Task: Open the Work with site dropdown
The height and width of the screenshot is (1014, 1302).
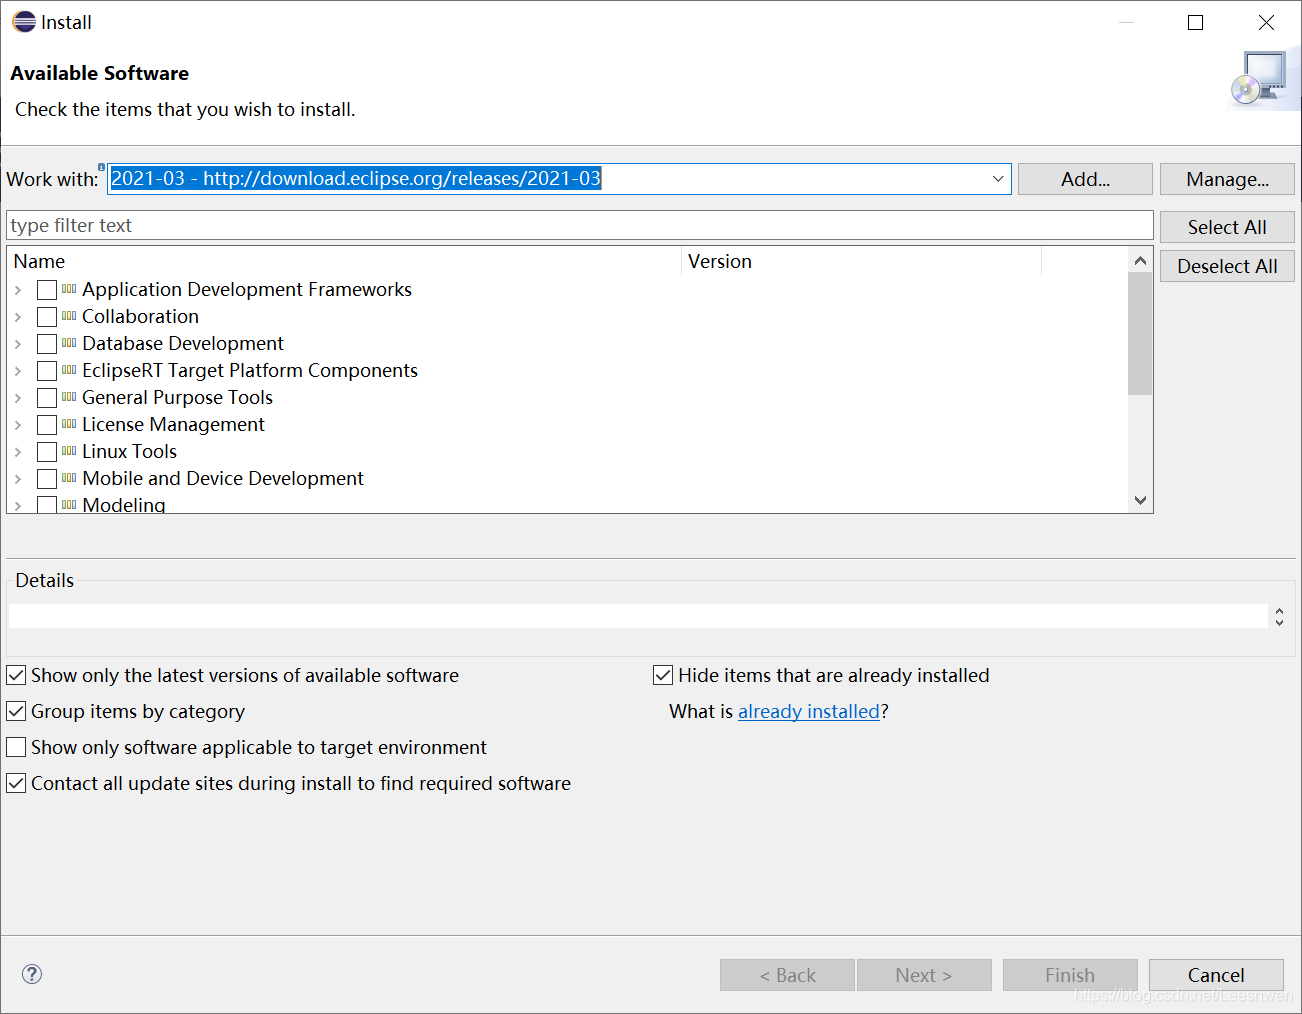Action: pos(997,179)
